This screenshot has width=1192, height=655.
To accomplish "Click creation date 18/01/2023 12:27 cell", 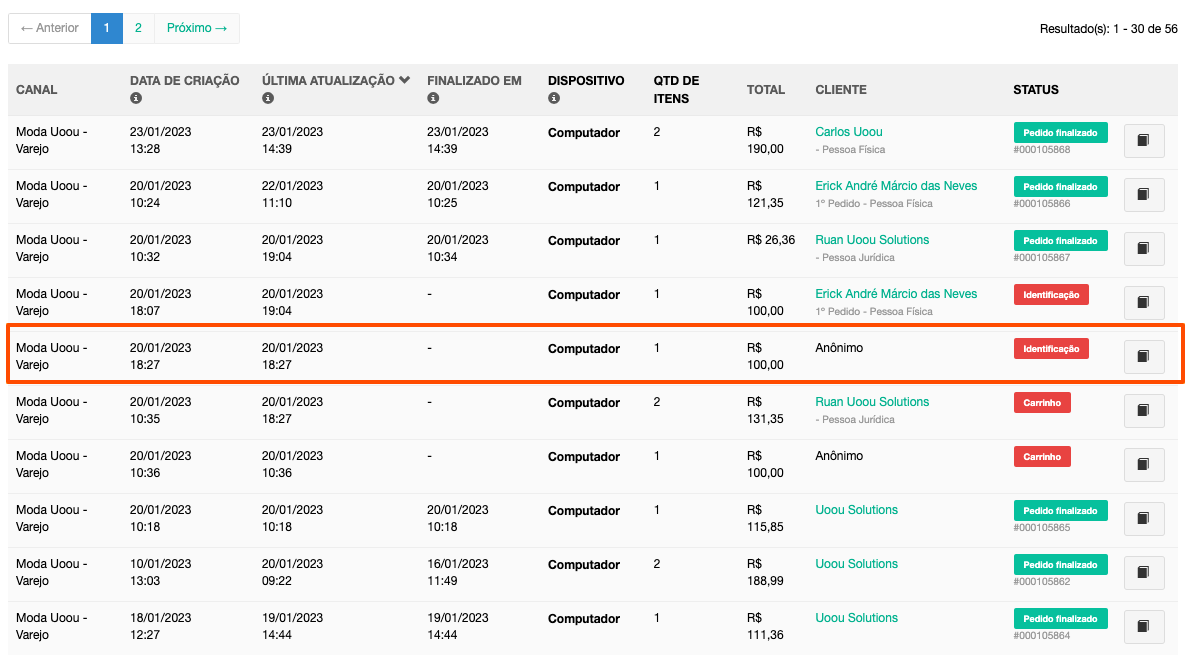I will coord(160,626).
